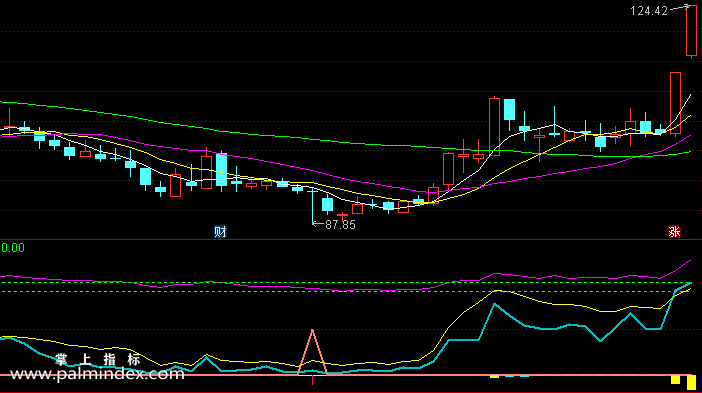
Task: Click the large yellow bar at bottom right
Action: click(691, 382)
